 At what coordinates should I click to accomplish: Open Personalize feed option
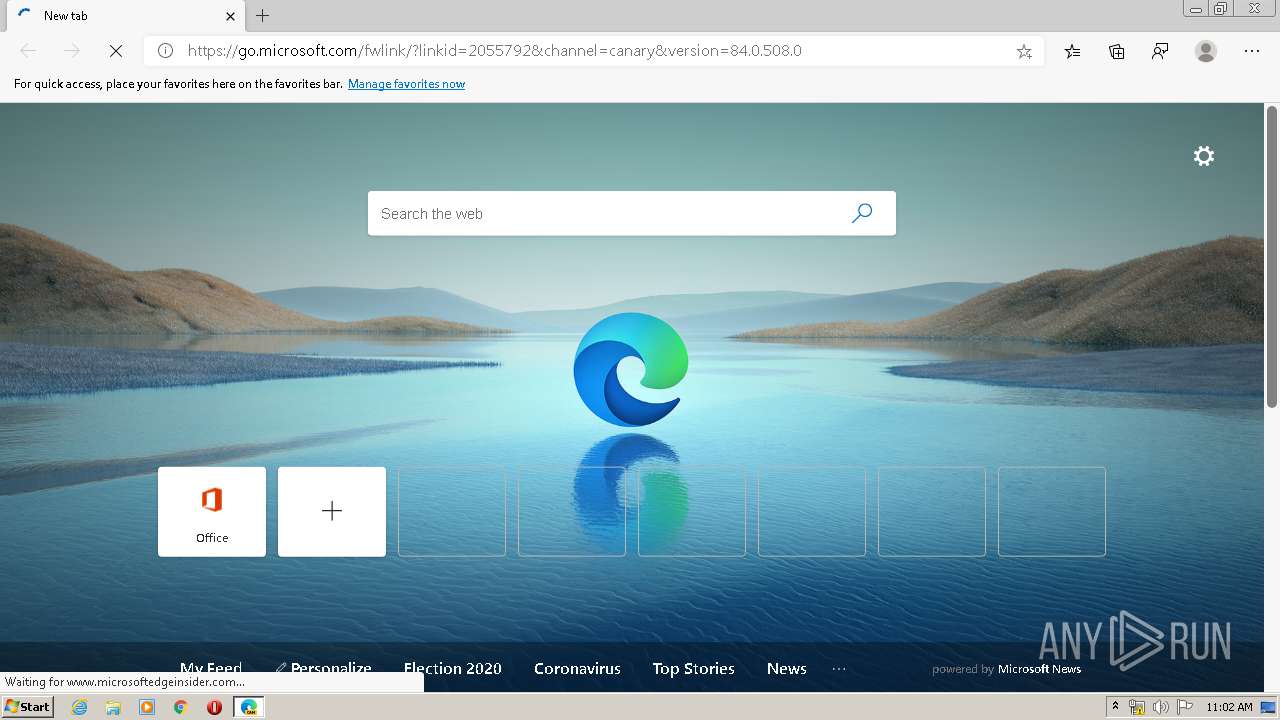[323, 668]
